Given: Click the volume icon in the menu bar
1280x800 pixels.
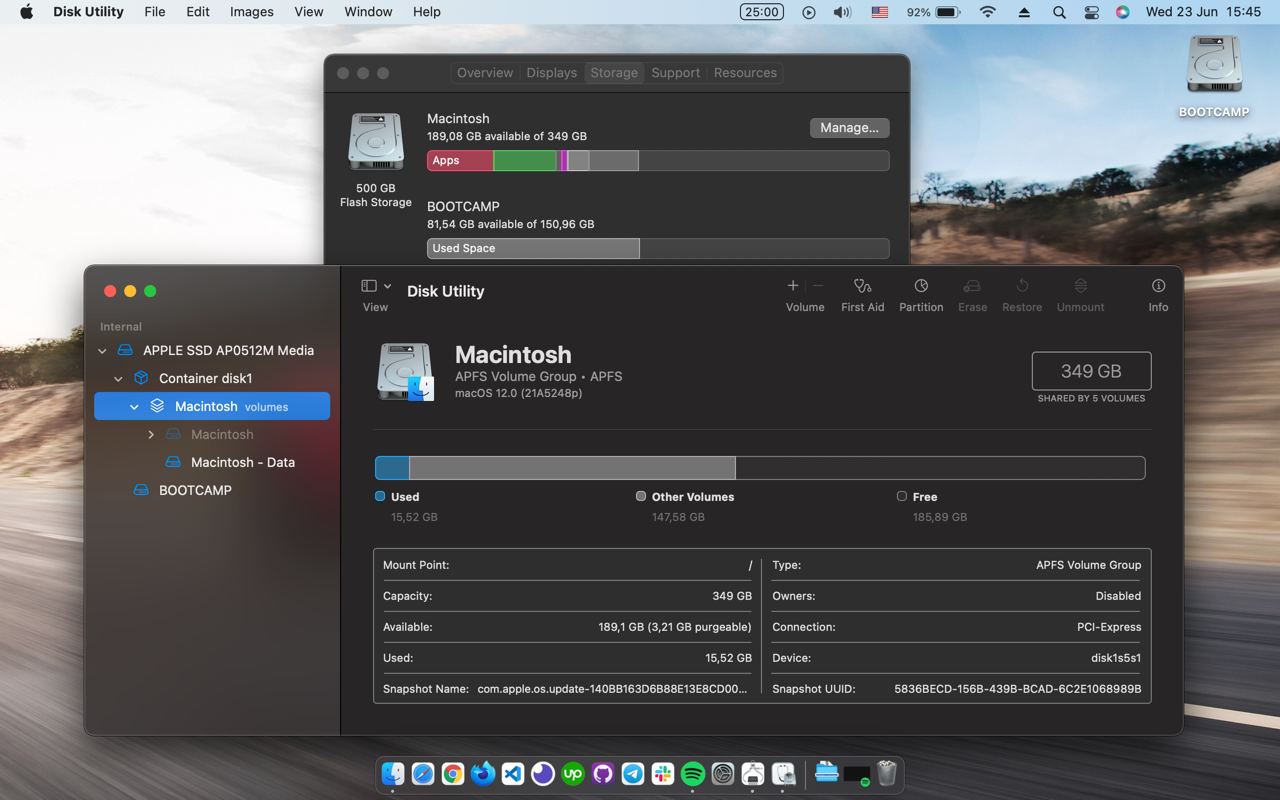Looking at the screenshot, I should tap(842, 12).
